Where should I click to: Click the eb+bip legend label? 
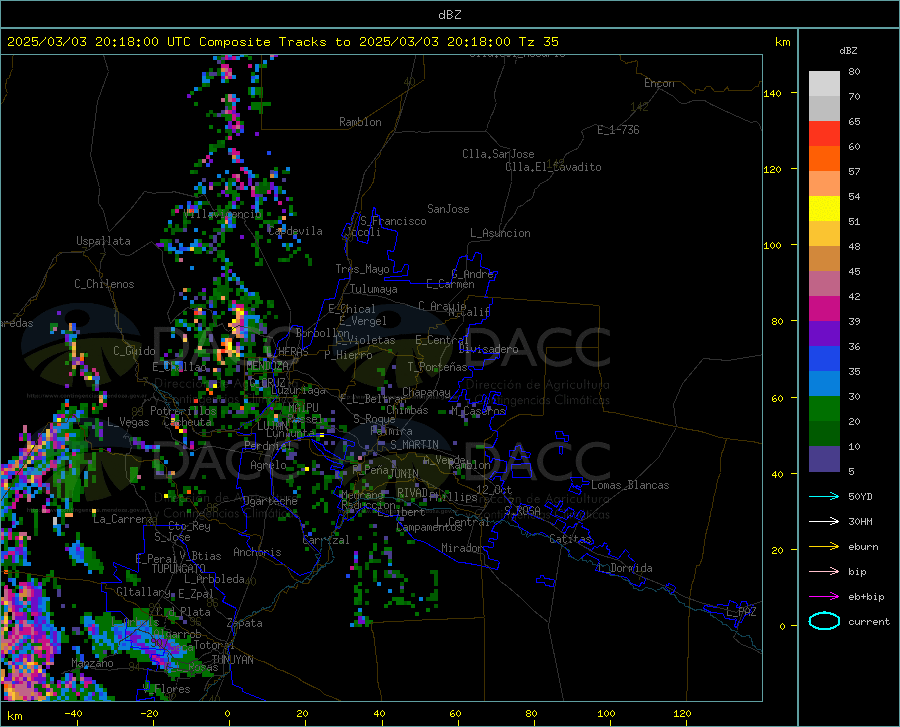[x=866, y=597]
